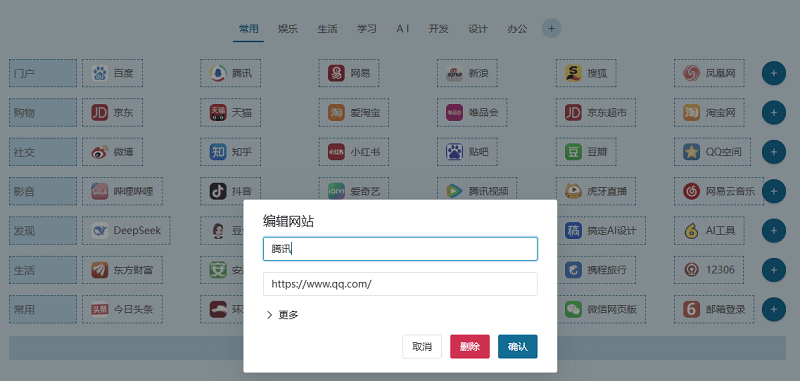This screenshot has height=381, width=800.
Task: Open the QQ空间 star icon
Action: tap(691, 152)
